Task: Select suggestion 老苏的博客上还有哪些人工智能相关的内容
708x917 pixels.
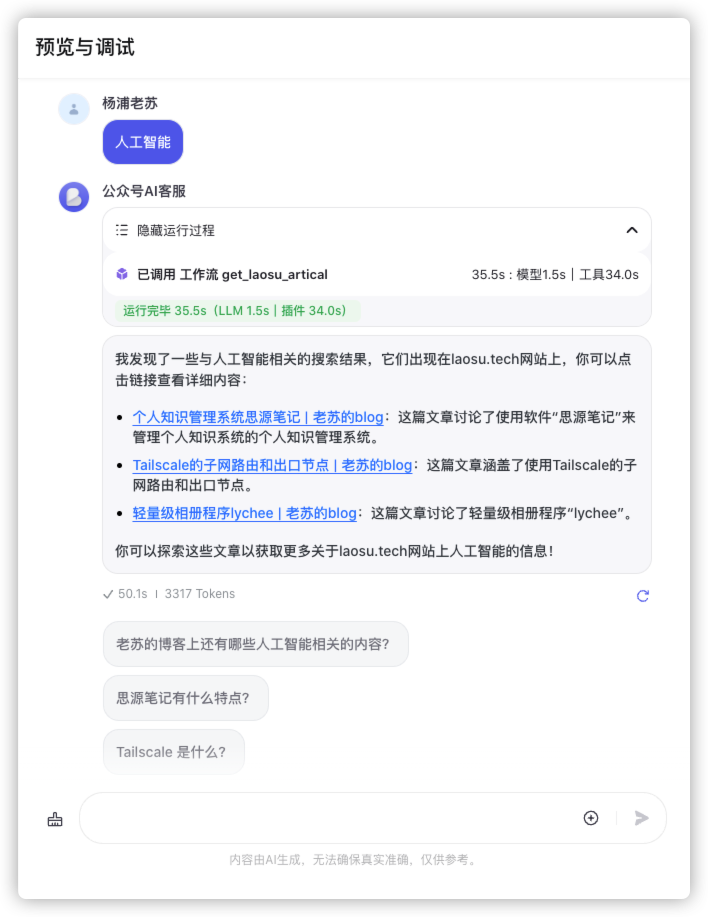Action: (x=255, y=644)
